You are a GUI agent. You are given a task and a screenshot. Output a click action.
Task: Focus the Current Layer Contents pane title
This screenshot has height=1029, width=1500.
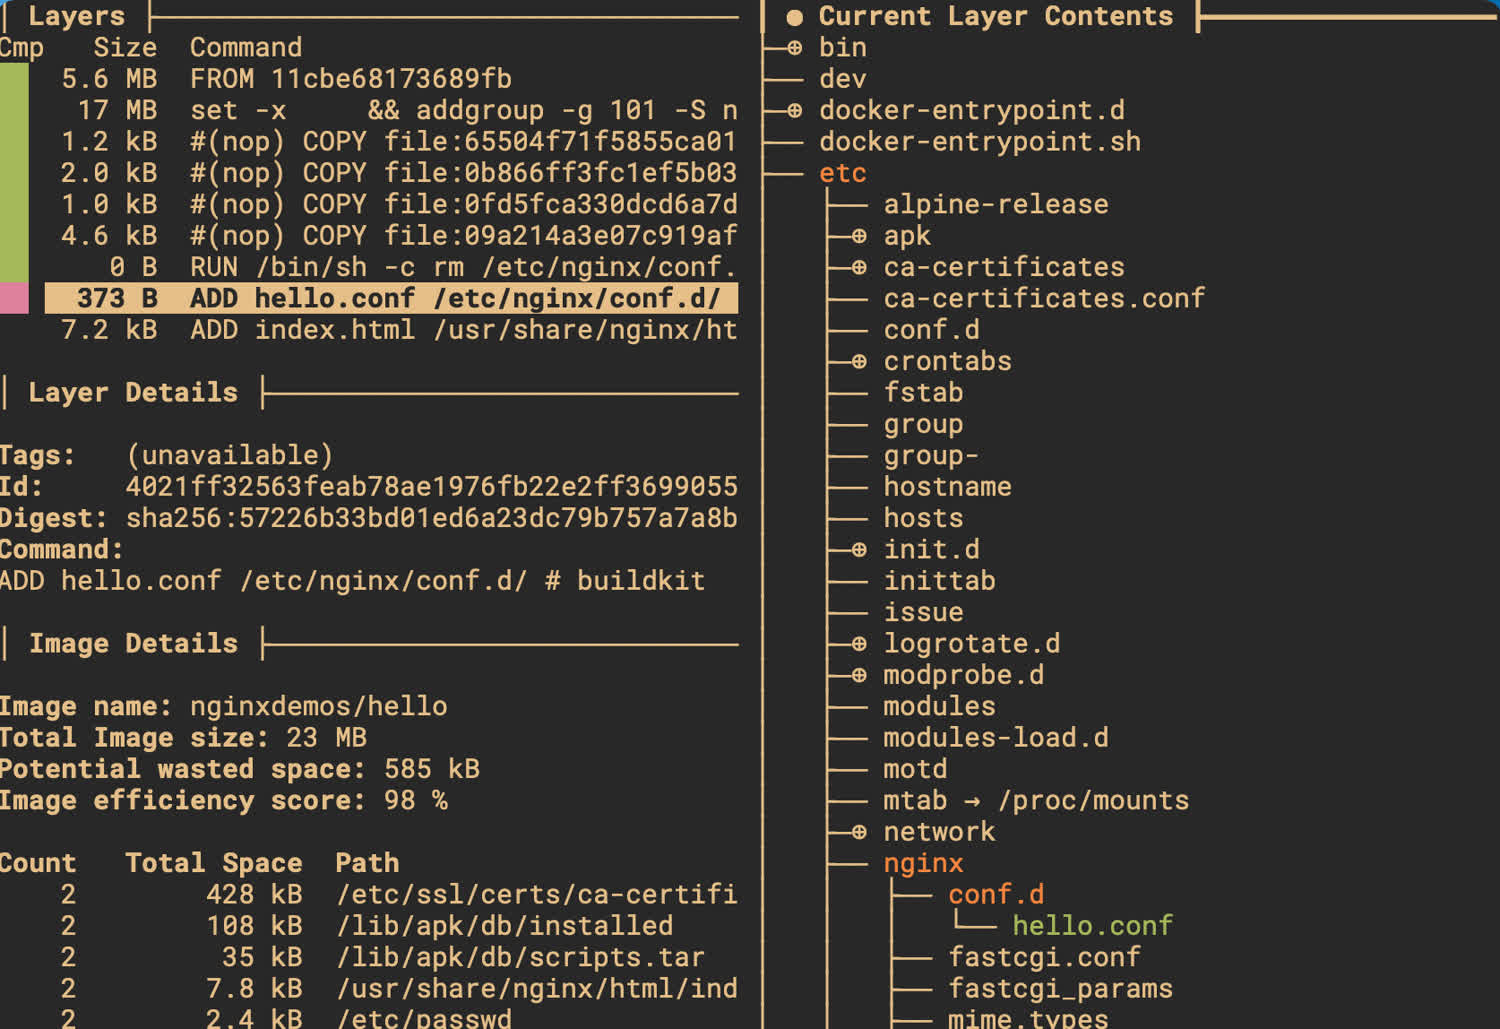click(x=995, y=16)
